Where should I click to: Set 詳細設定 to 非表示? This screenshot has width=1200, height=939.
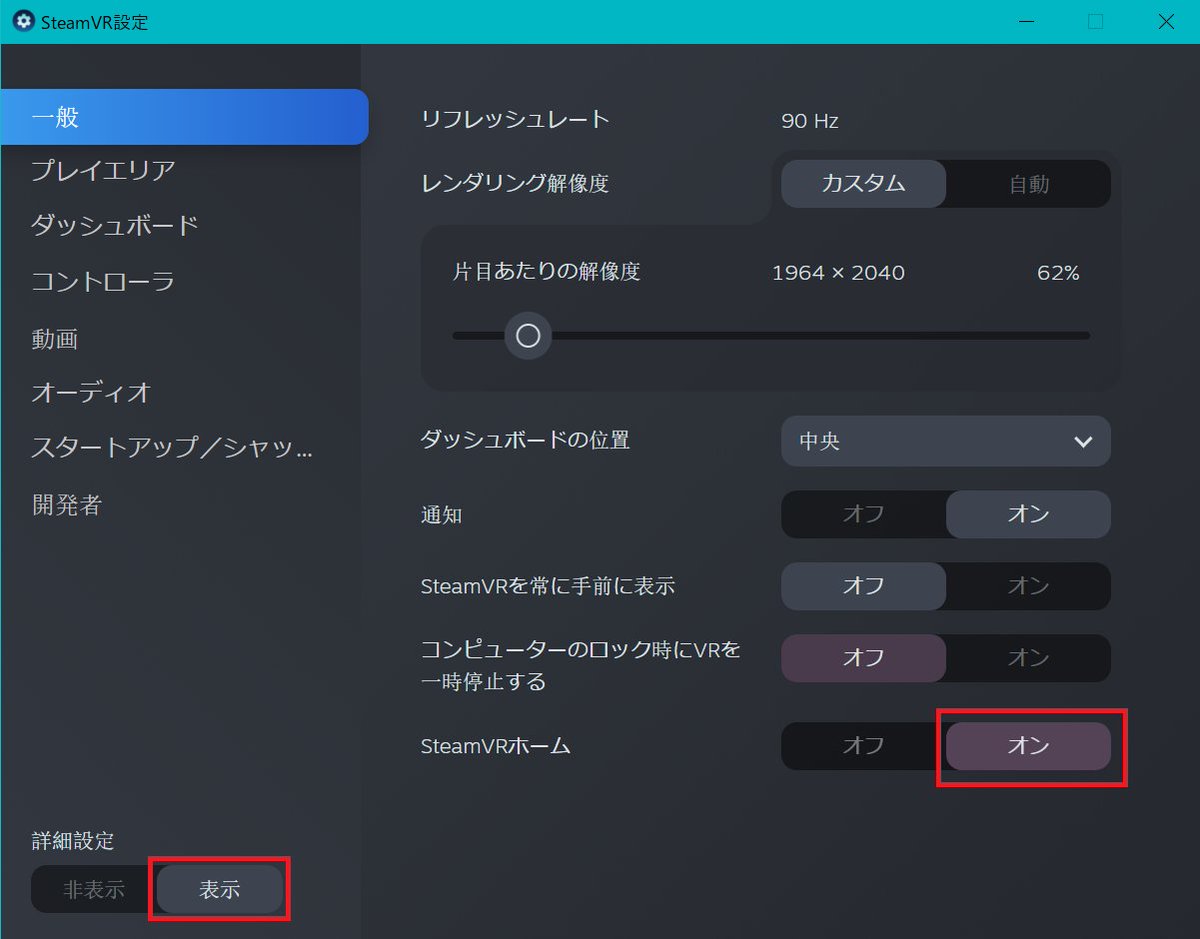[94, 889]
